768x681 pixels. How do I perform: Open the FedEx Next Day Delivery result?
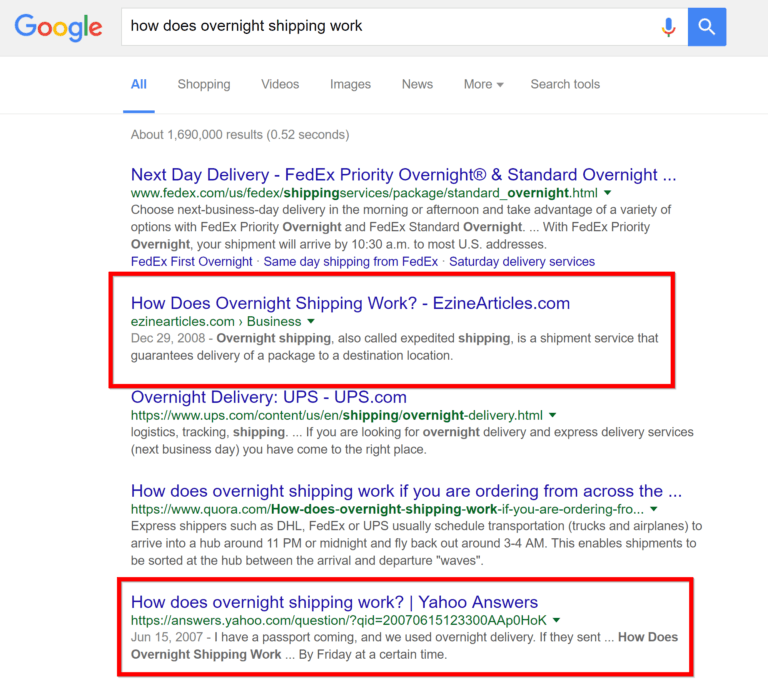[404, 174]
